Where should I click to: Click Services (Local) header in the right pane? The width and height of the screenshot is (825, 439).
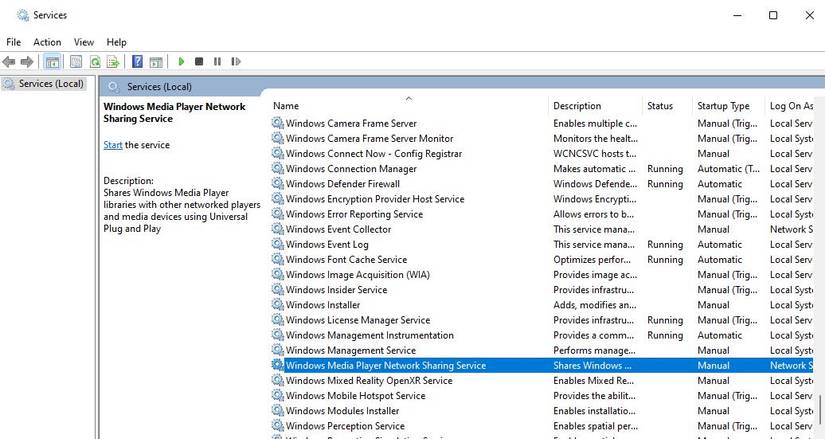[159, 87]
